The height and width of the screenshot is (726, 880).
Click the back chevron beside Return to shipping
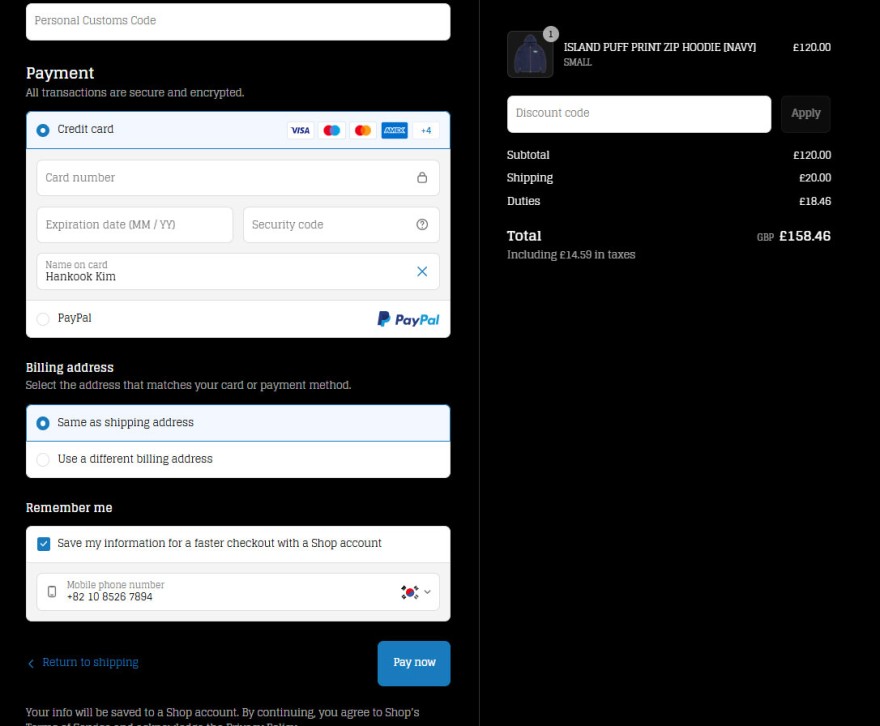coord(31,663)
